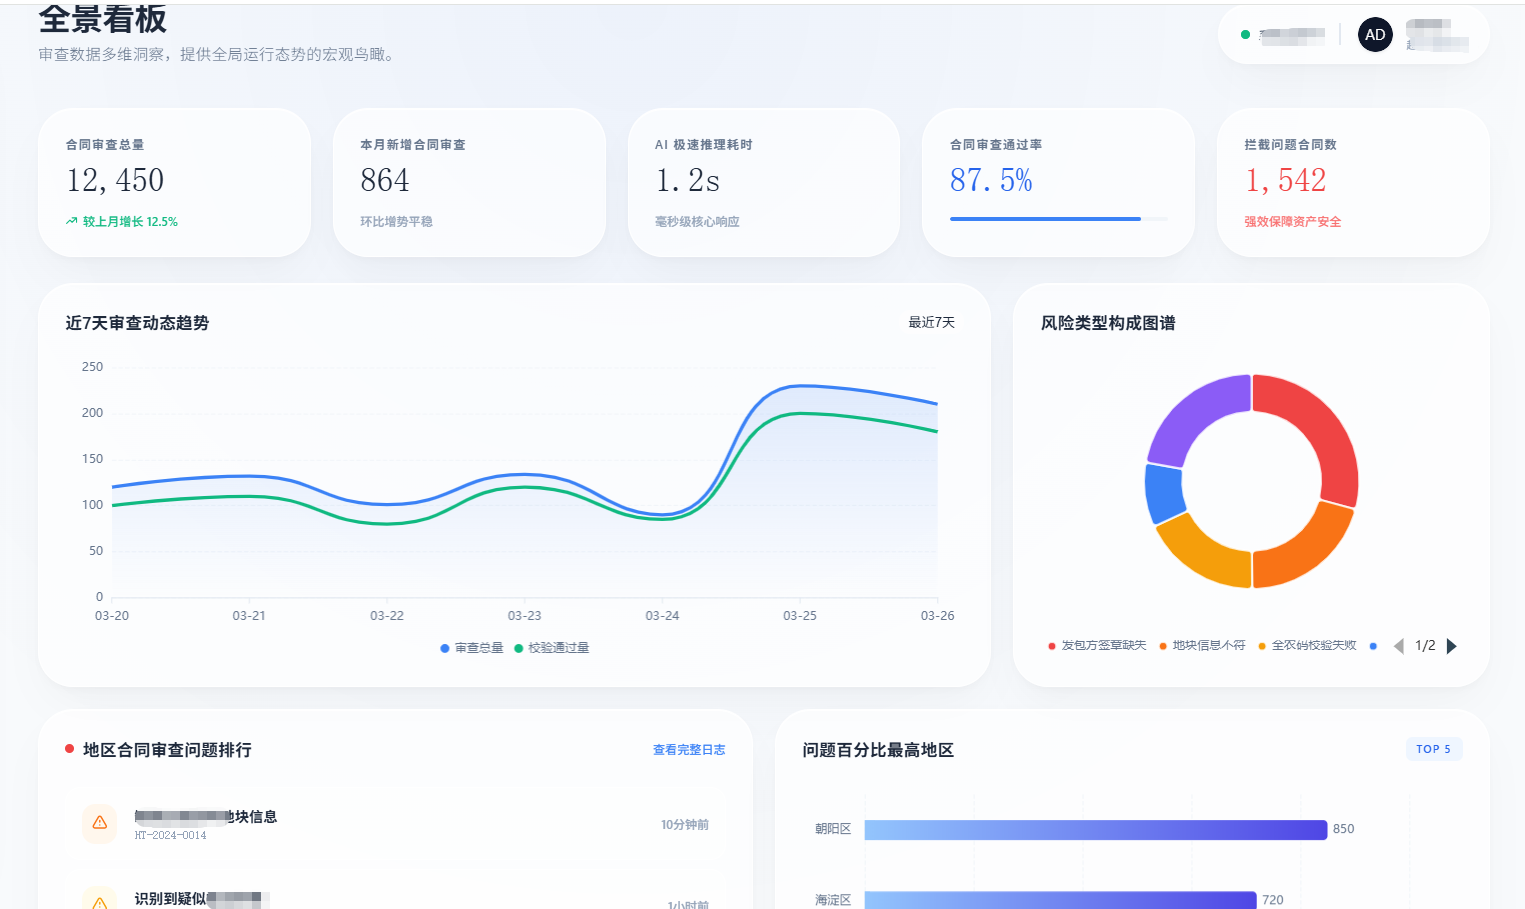1525x909 pixels.
Task: Open the 查看完整日志 link
Action: [689, 750]
